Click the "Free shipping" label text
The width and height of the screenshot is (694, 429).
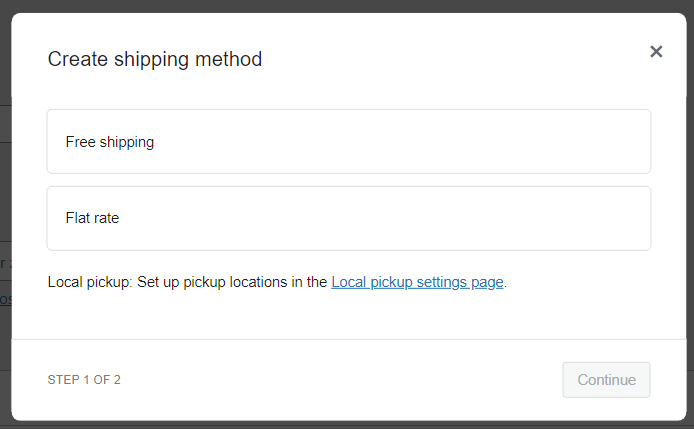[110, 142]
